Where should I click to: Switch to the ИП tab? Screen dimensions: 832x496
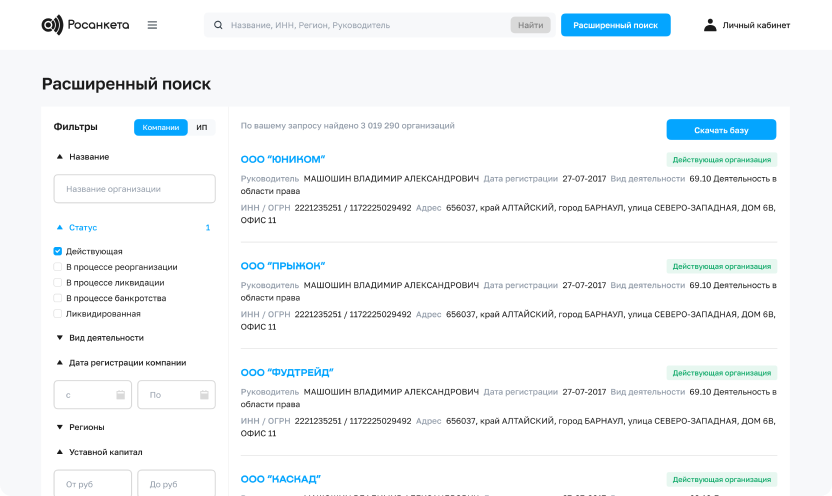click(x=202, y=127)
